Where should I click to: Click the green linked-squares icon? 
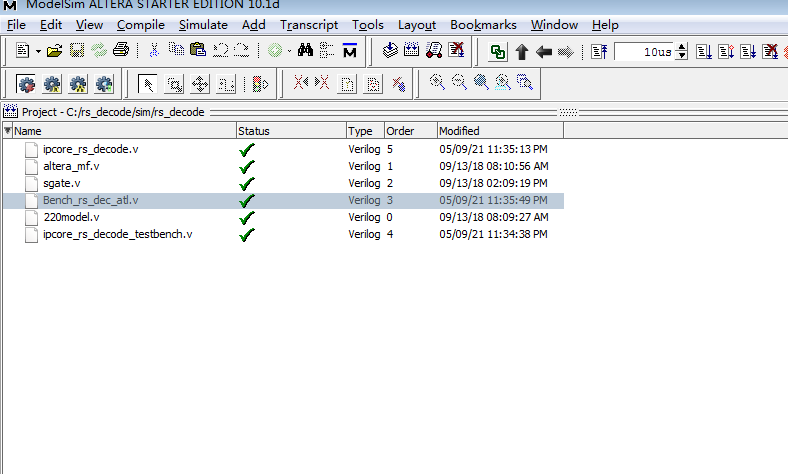pos(498,52)
